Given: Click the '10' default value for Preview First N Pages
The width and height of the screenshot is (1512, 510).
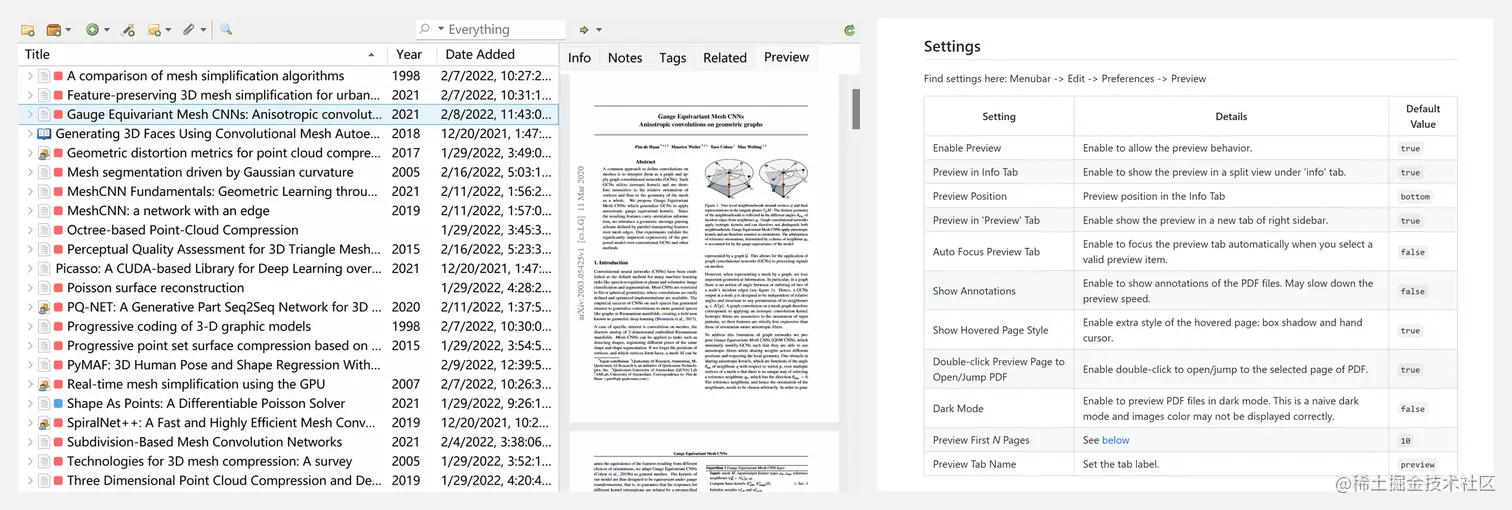Looking at the screenshot, I should (1406, 440).
